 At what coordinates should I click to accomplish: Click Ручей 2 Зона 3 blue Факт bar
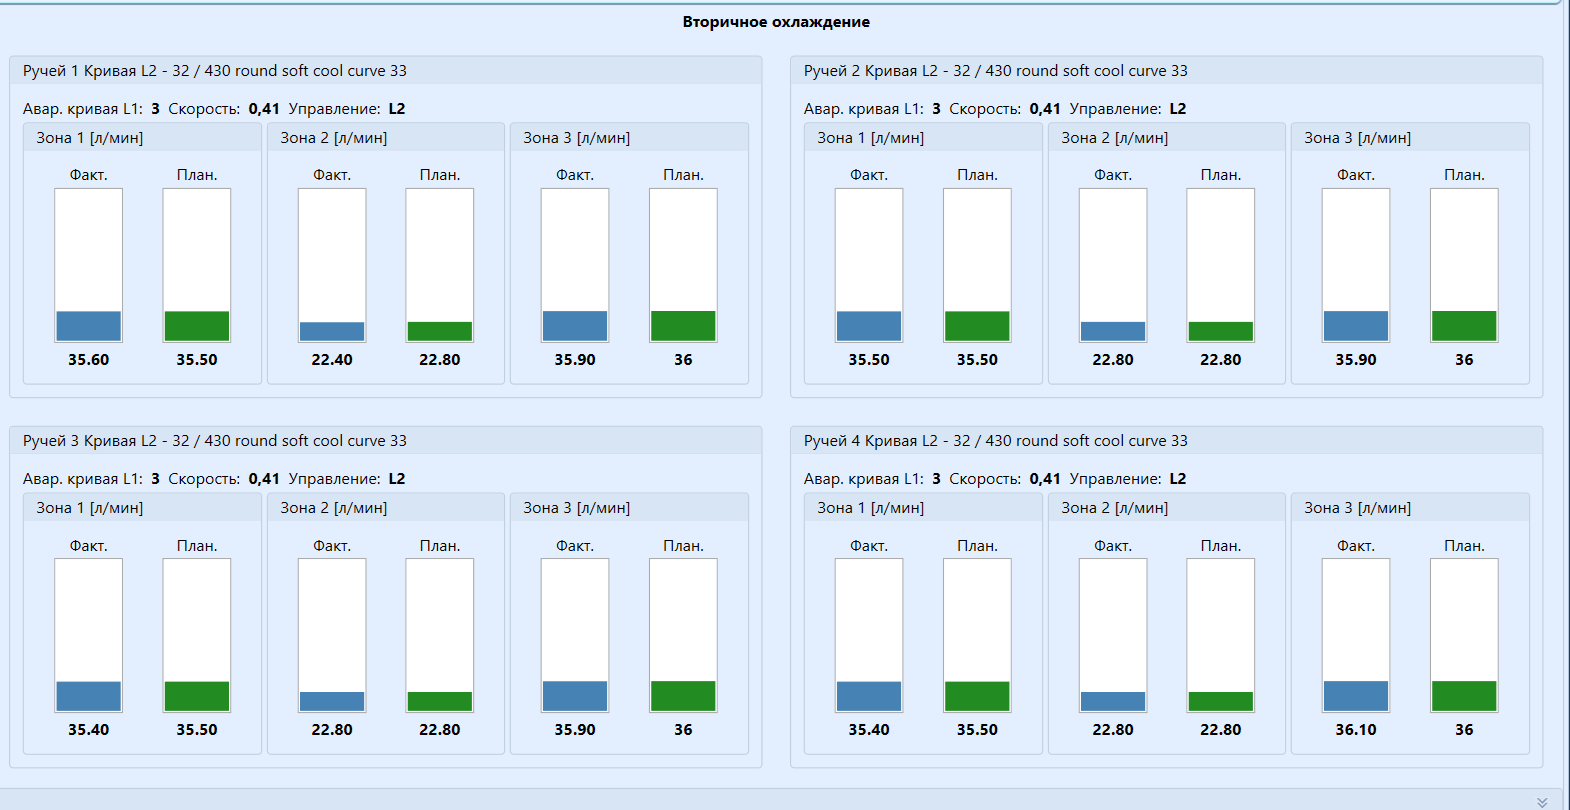1356,326
